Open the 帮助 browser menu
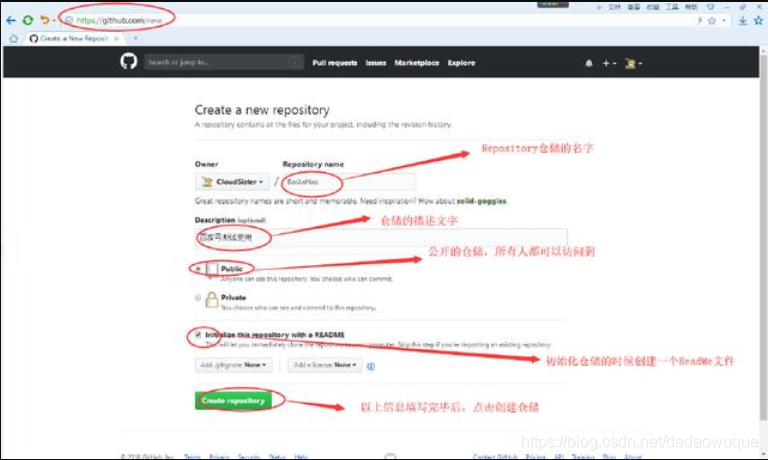Image resolution: width=768 pixels, height=460 pixels. coord(691,7)
